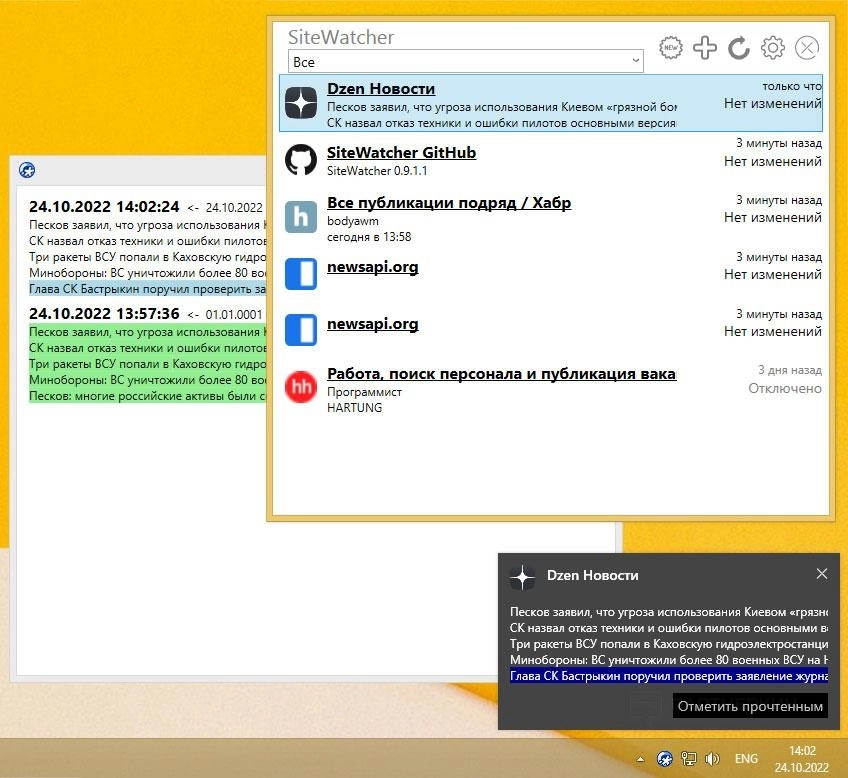Open SiteWatcher settings gear
848x778 pixels.
tap(772, 47)
